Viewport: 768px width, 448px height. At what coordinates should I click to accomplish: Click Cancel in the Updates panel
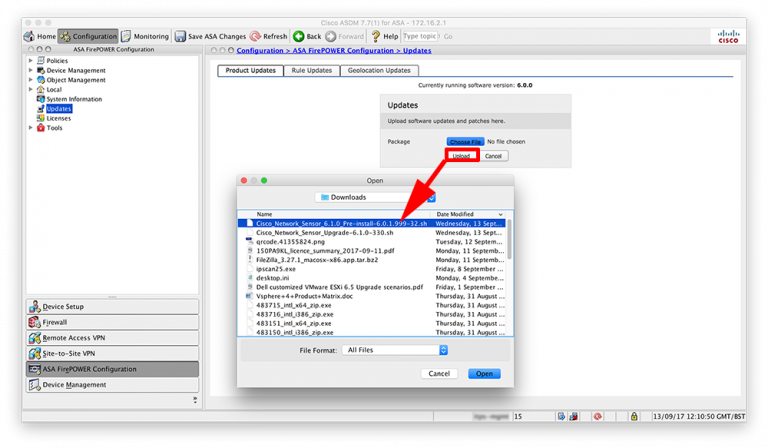coord(493,156)
